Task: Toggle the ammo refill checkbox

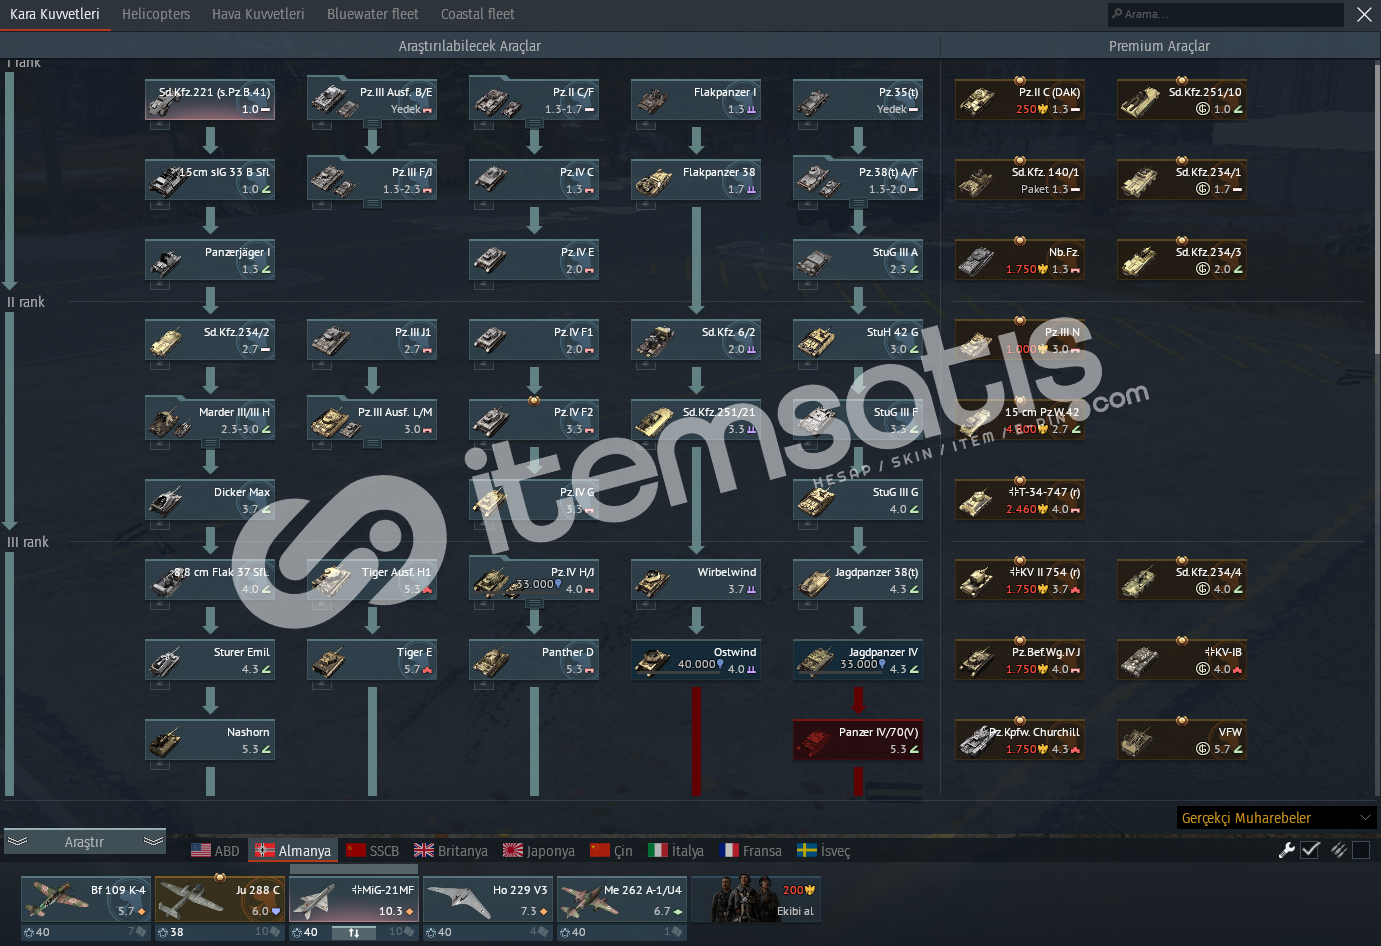Action: 1361,850
